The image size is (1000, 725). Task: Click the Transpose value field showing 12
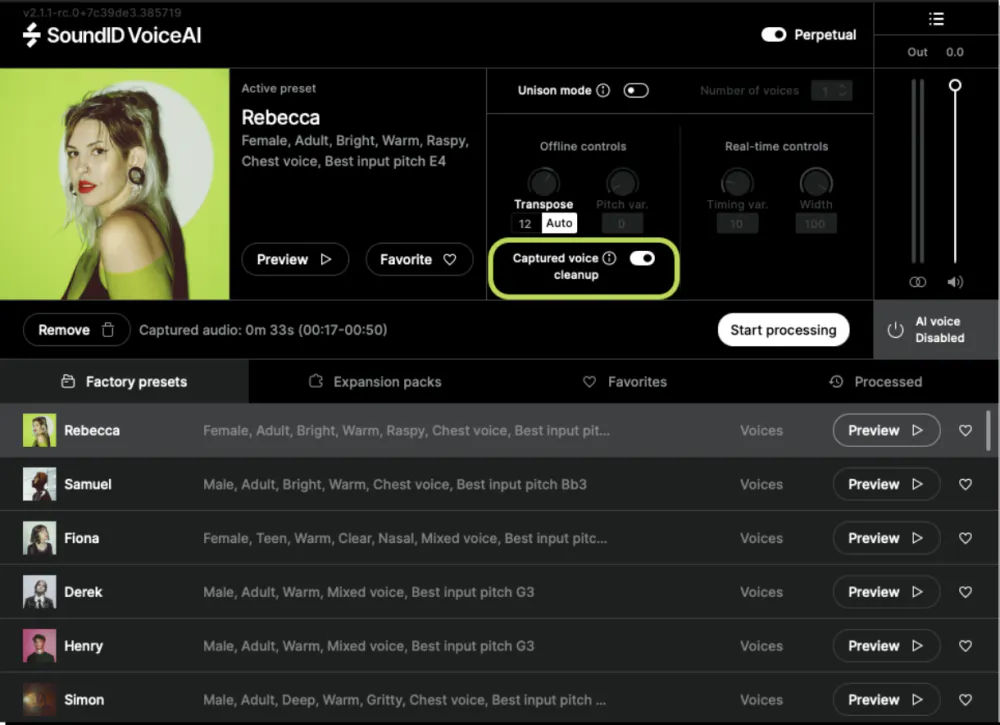tap(525, 224)
